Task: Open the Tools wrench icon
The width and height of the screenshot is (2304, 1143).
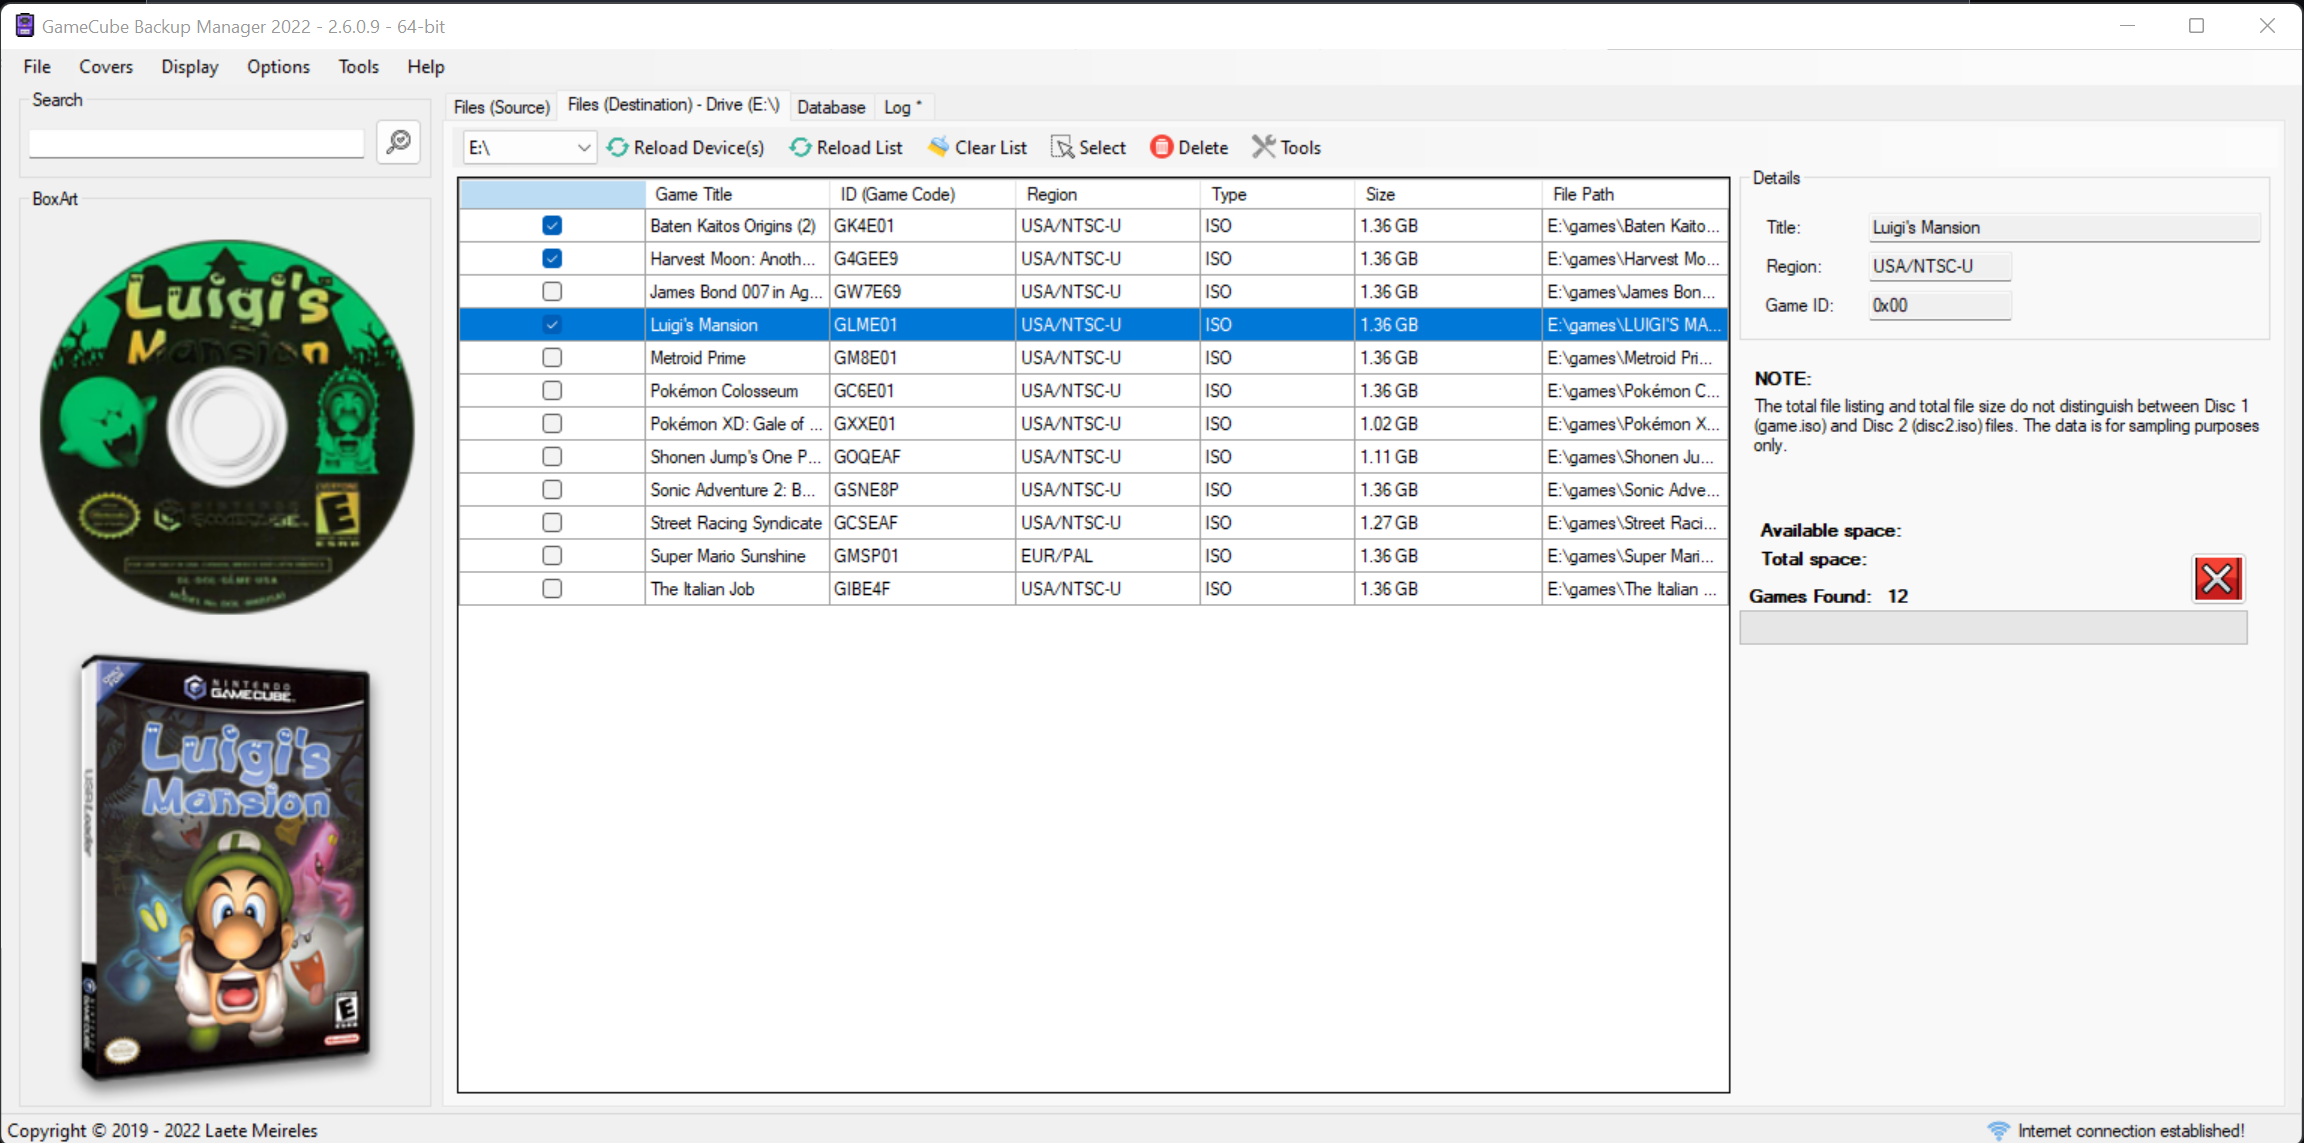Action: pyautogui.click(x=1264, y=148)
